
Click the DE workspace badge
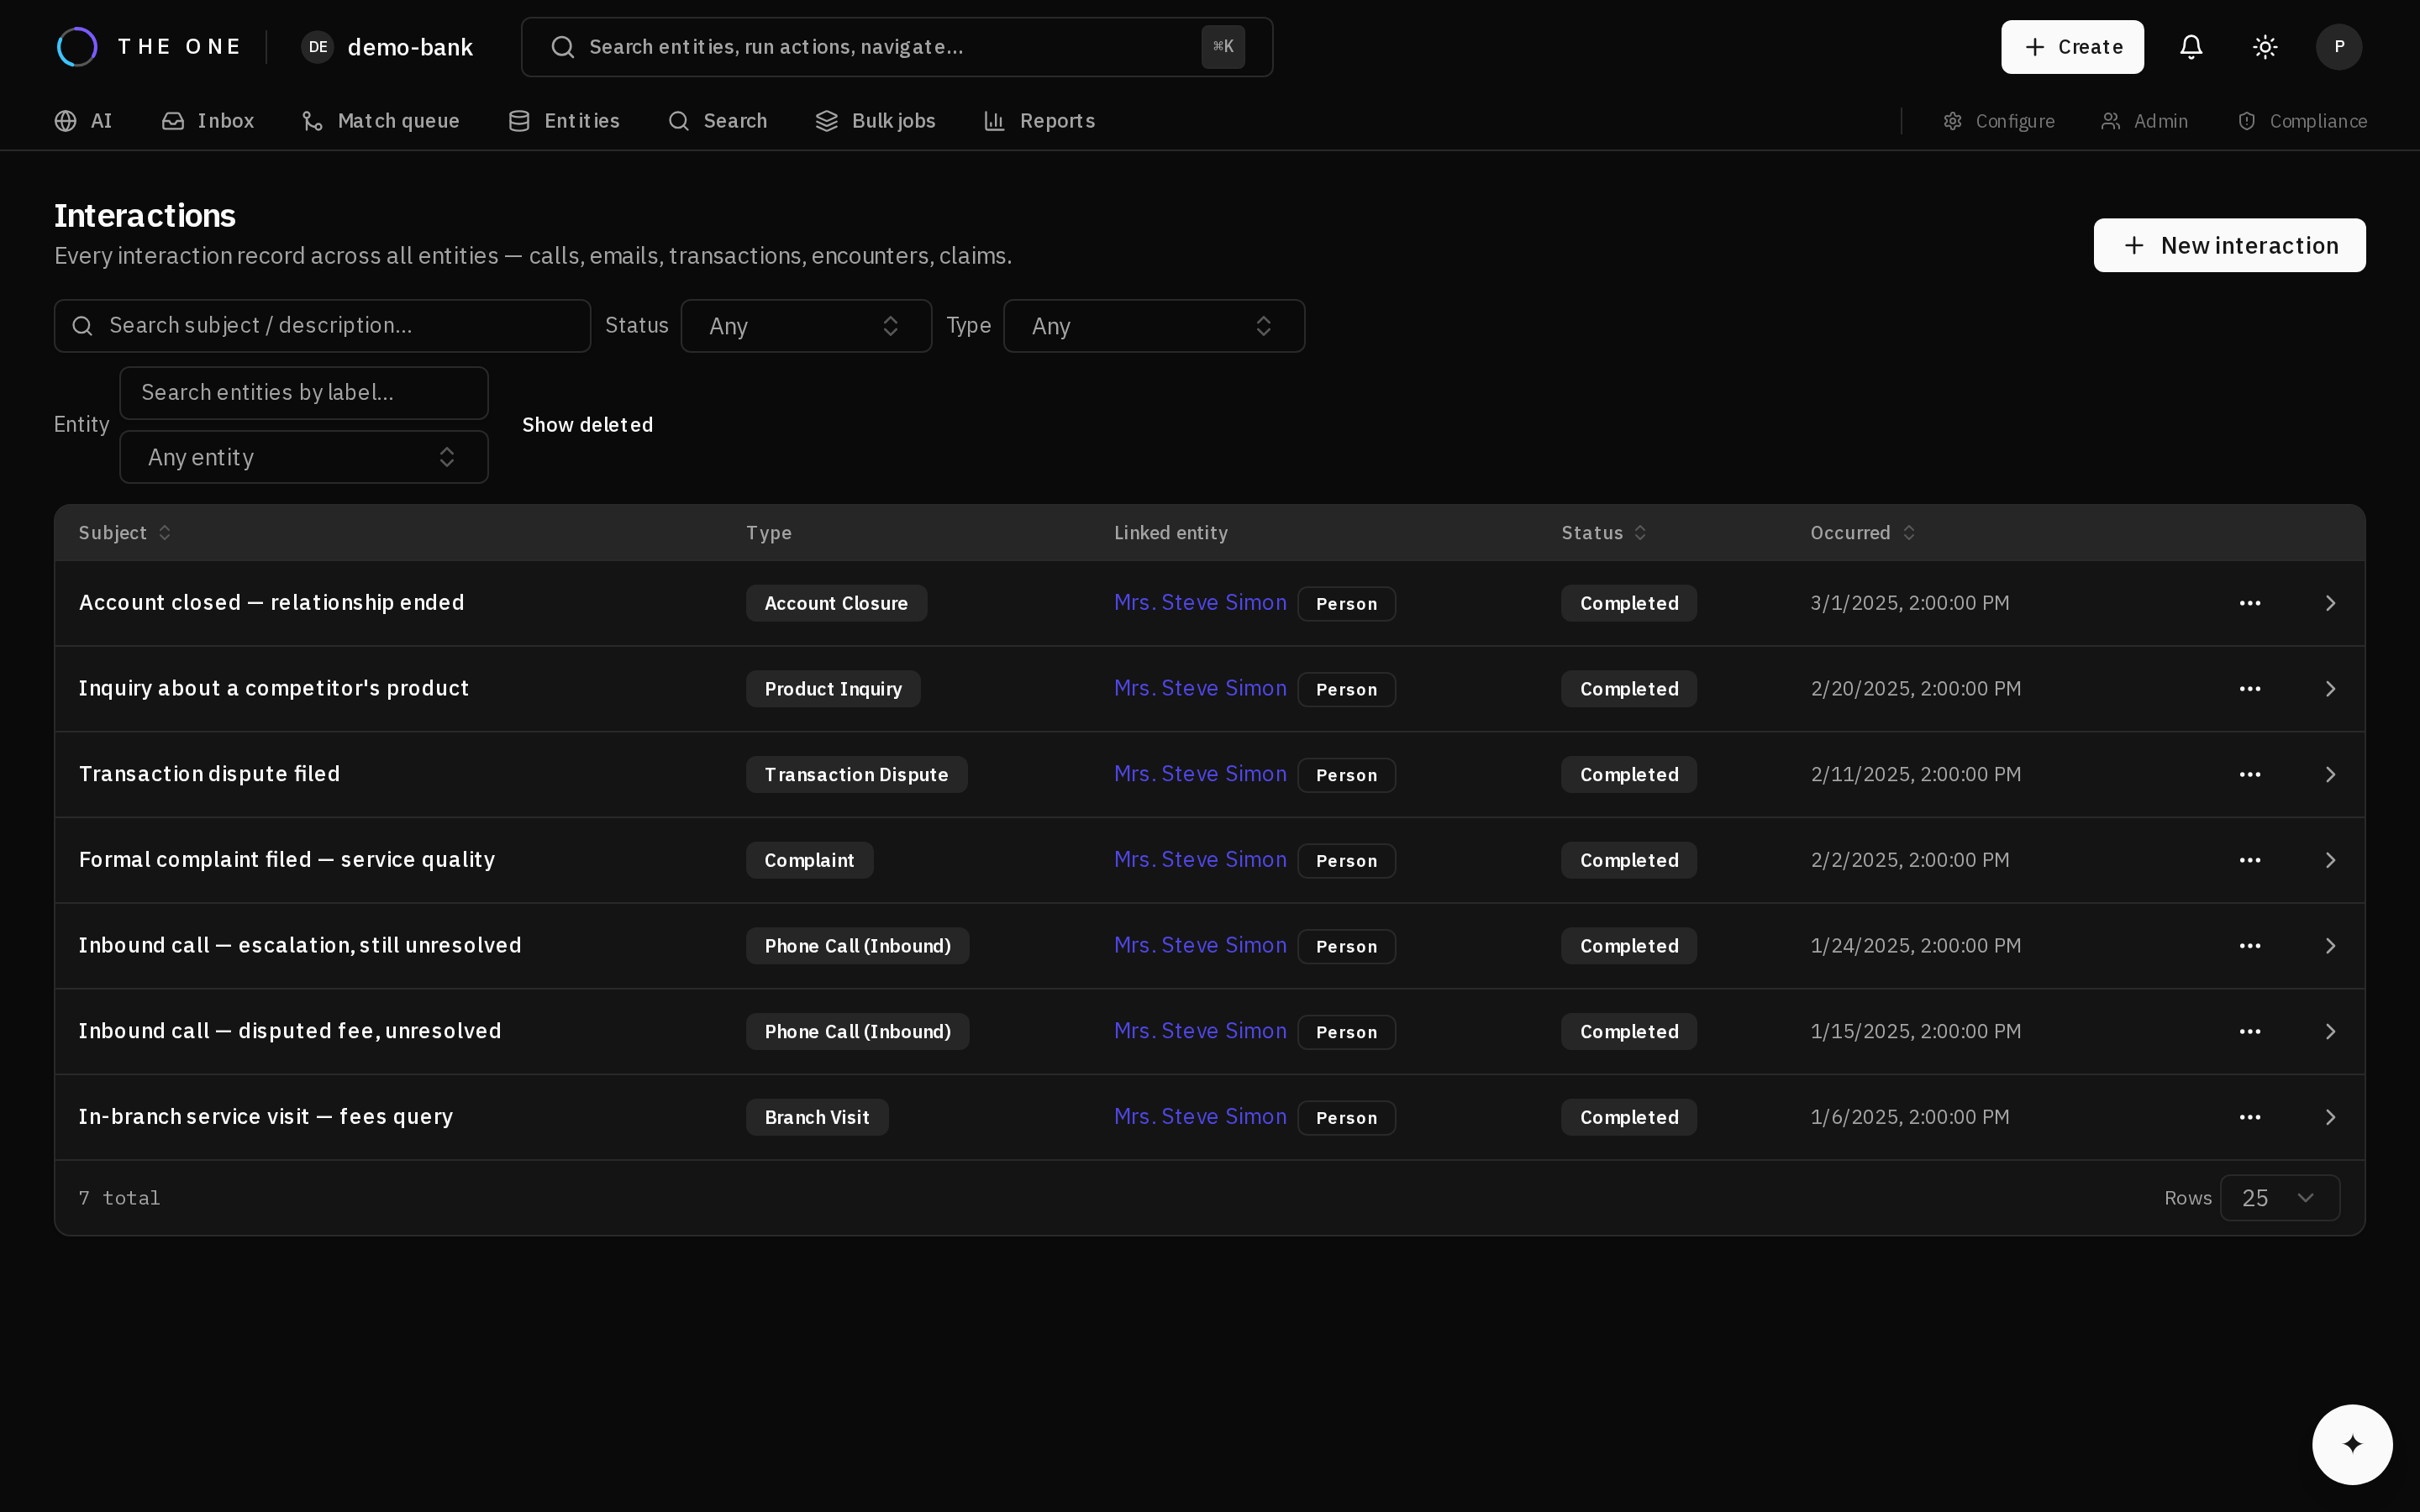[317, 47]
